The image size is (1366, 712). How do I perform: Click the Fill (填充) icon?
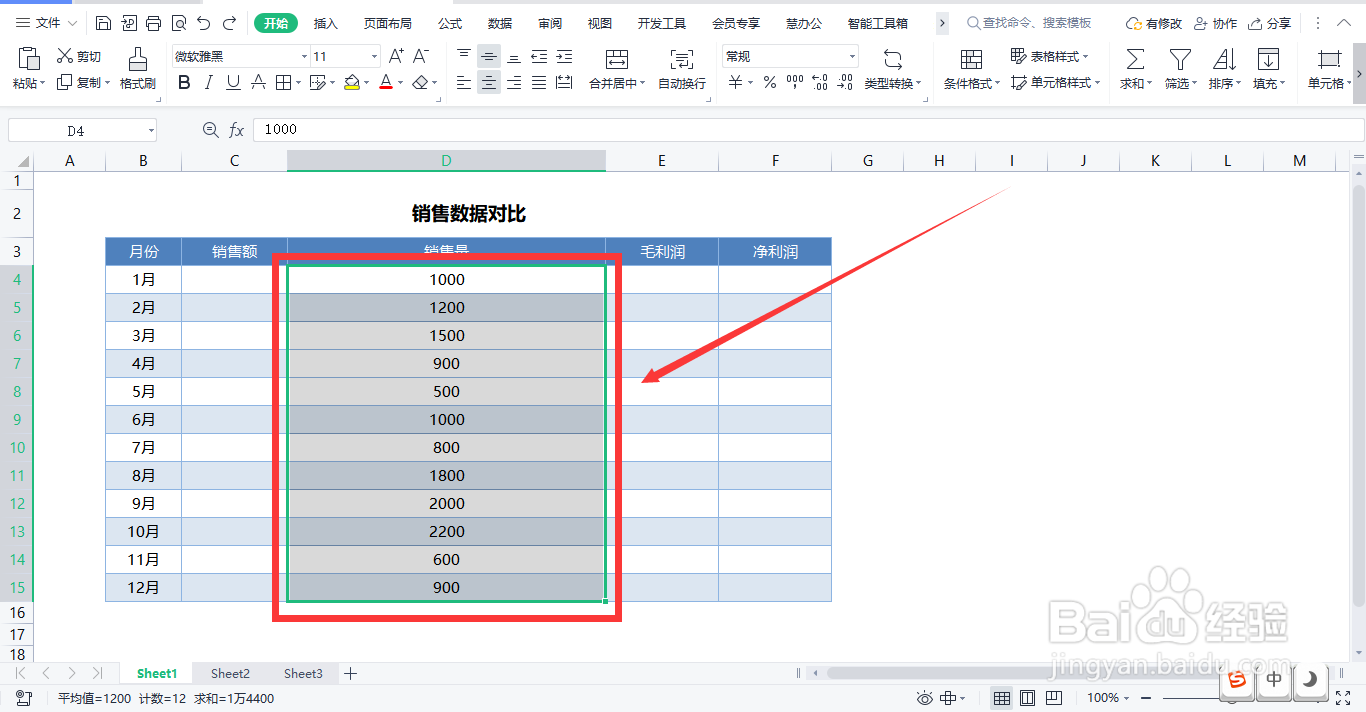tap(1268, 60)
